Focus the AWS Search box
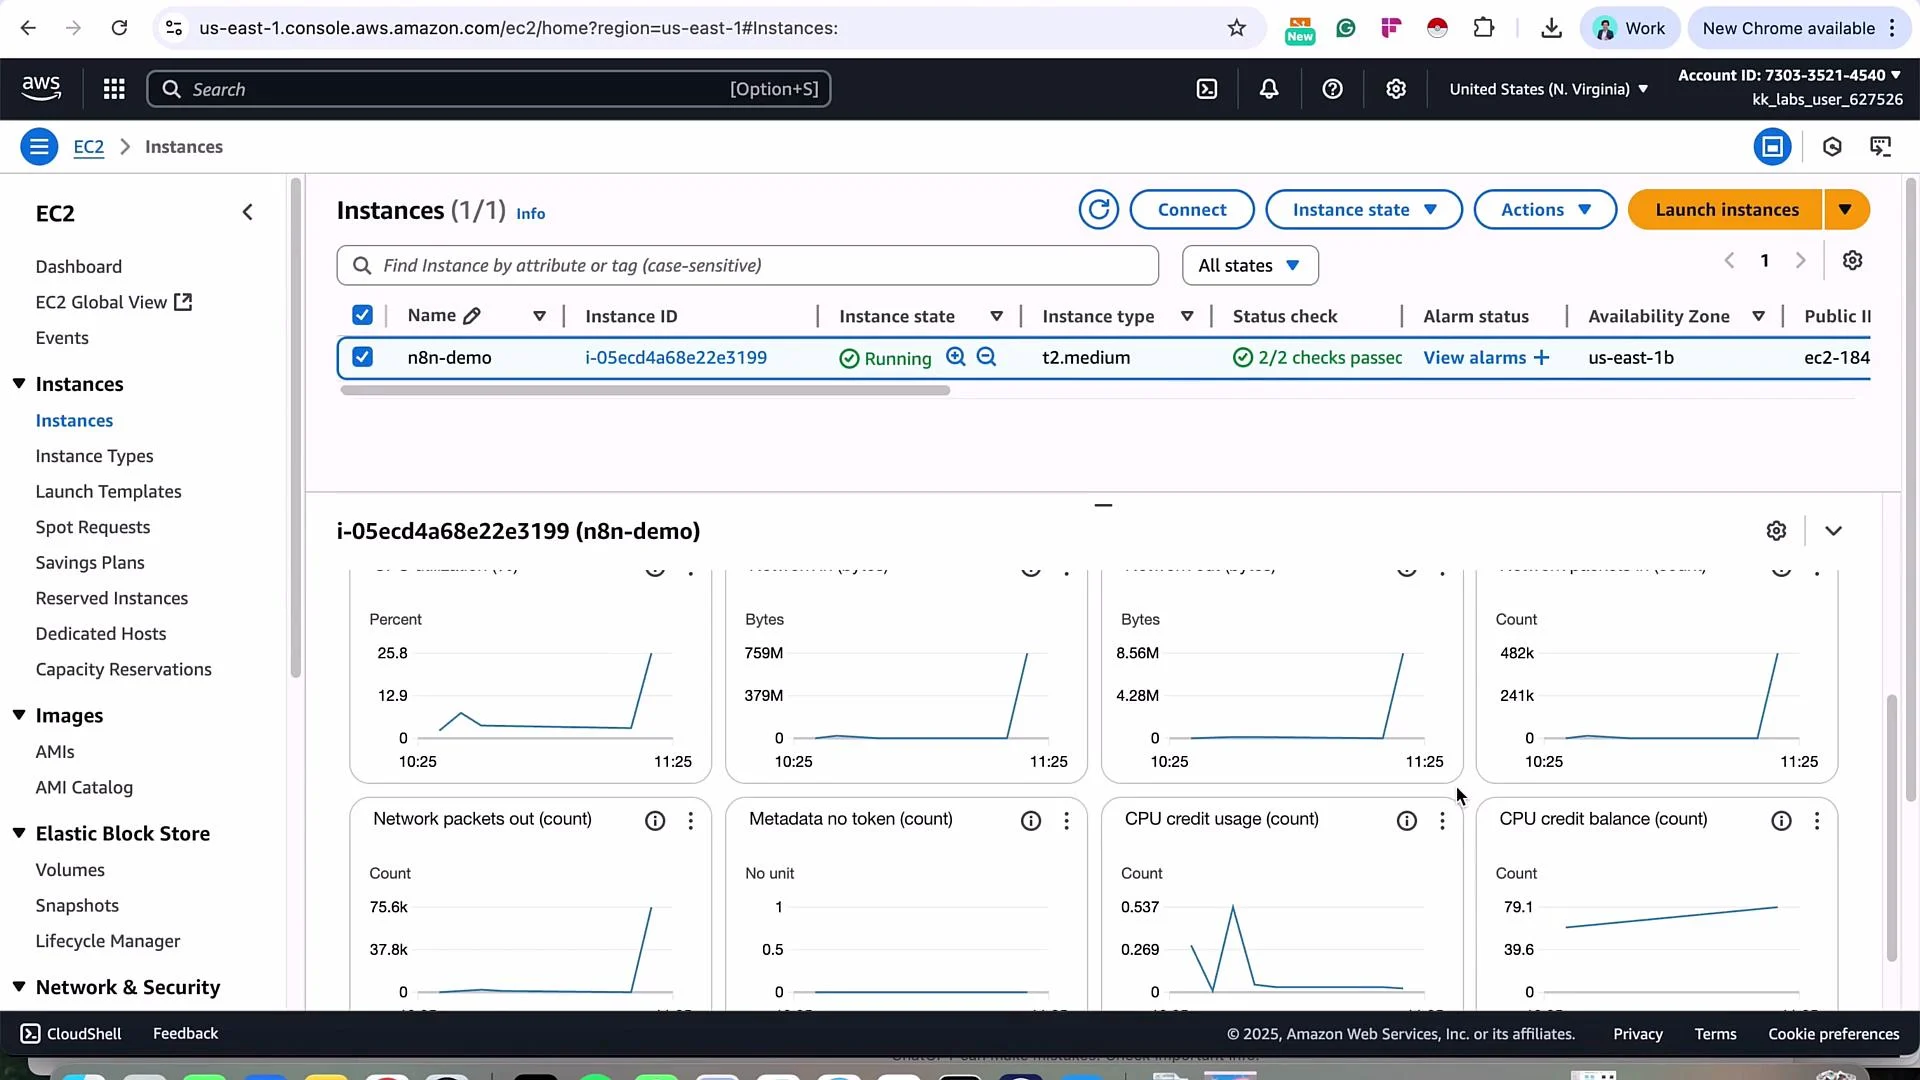This screenshot has height=1080, width=1920. 489,89
